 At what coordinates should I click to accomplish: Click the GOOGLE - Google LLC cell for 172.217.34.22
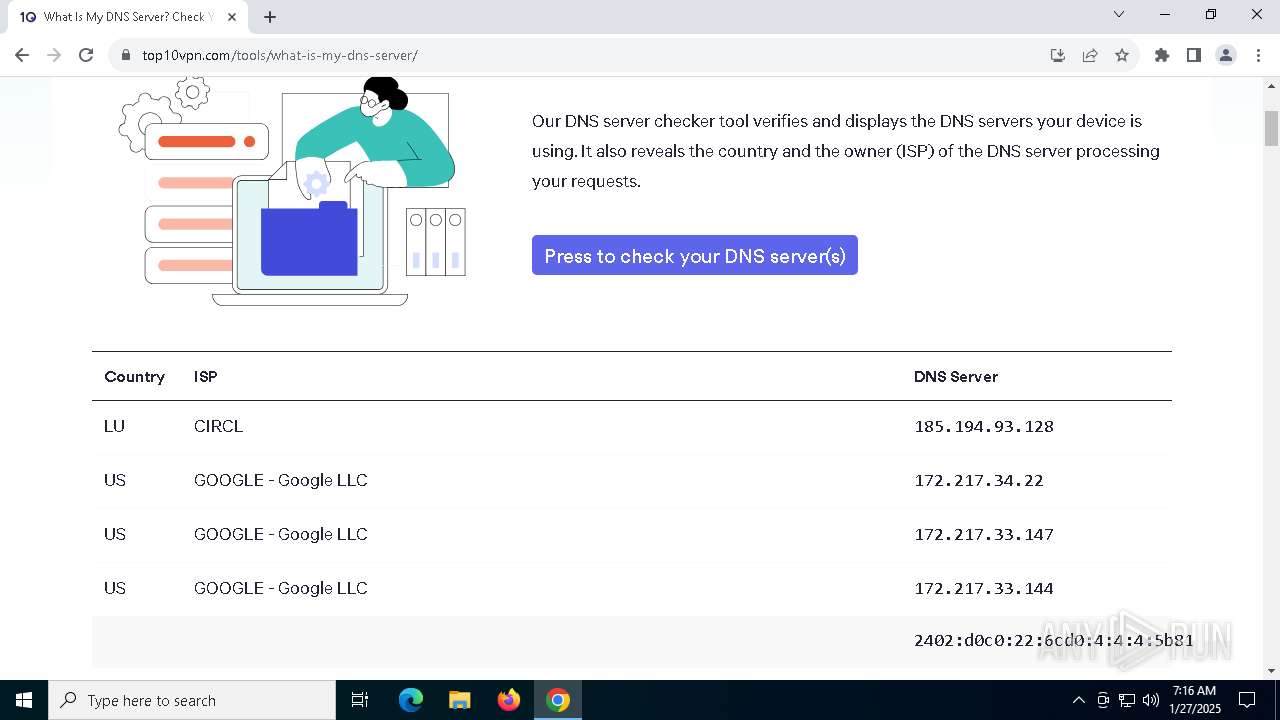pos(281,480)
